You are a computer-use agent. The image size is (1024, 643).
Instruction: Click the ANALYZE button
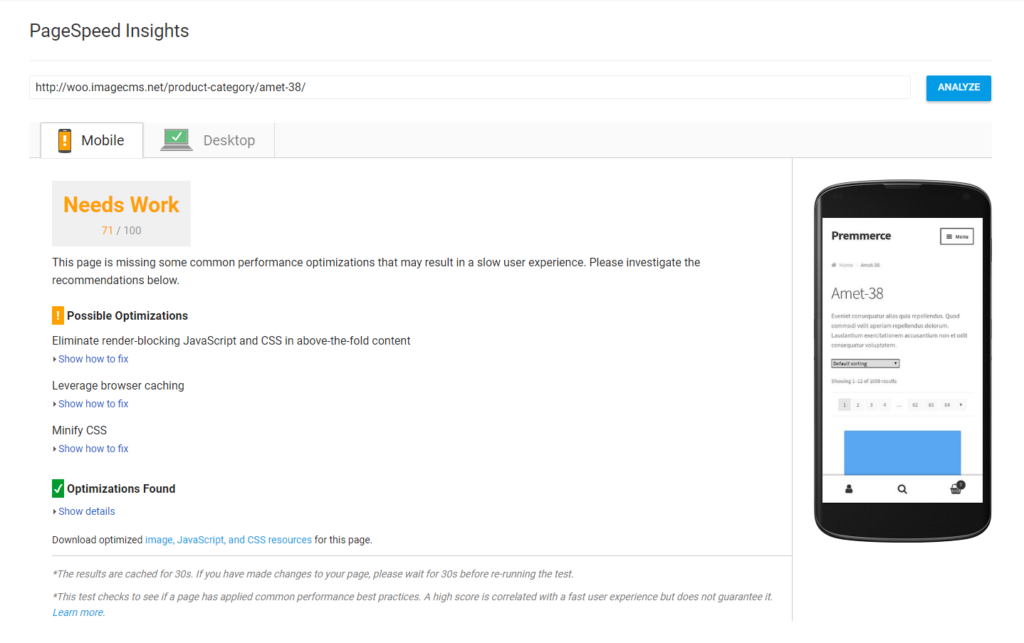pyautogui.click(x=958, y=87)
